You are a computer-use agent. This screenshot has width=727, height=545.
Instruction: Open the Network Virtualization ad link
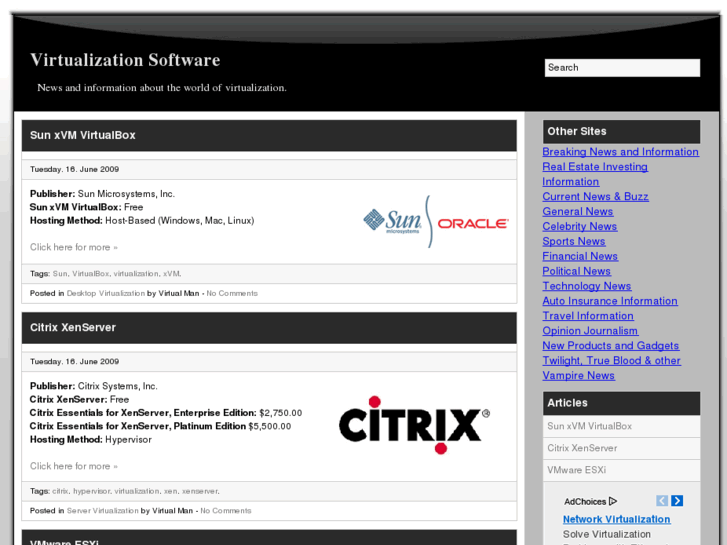pos(616,519)
